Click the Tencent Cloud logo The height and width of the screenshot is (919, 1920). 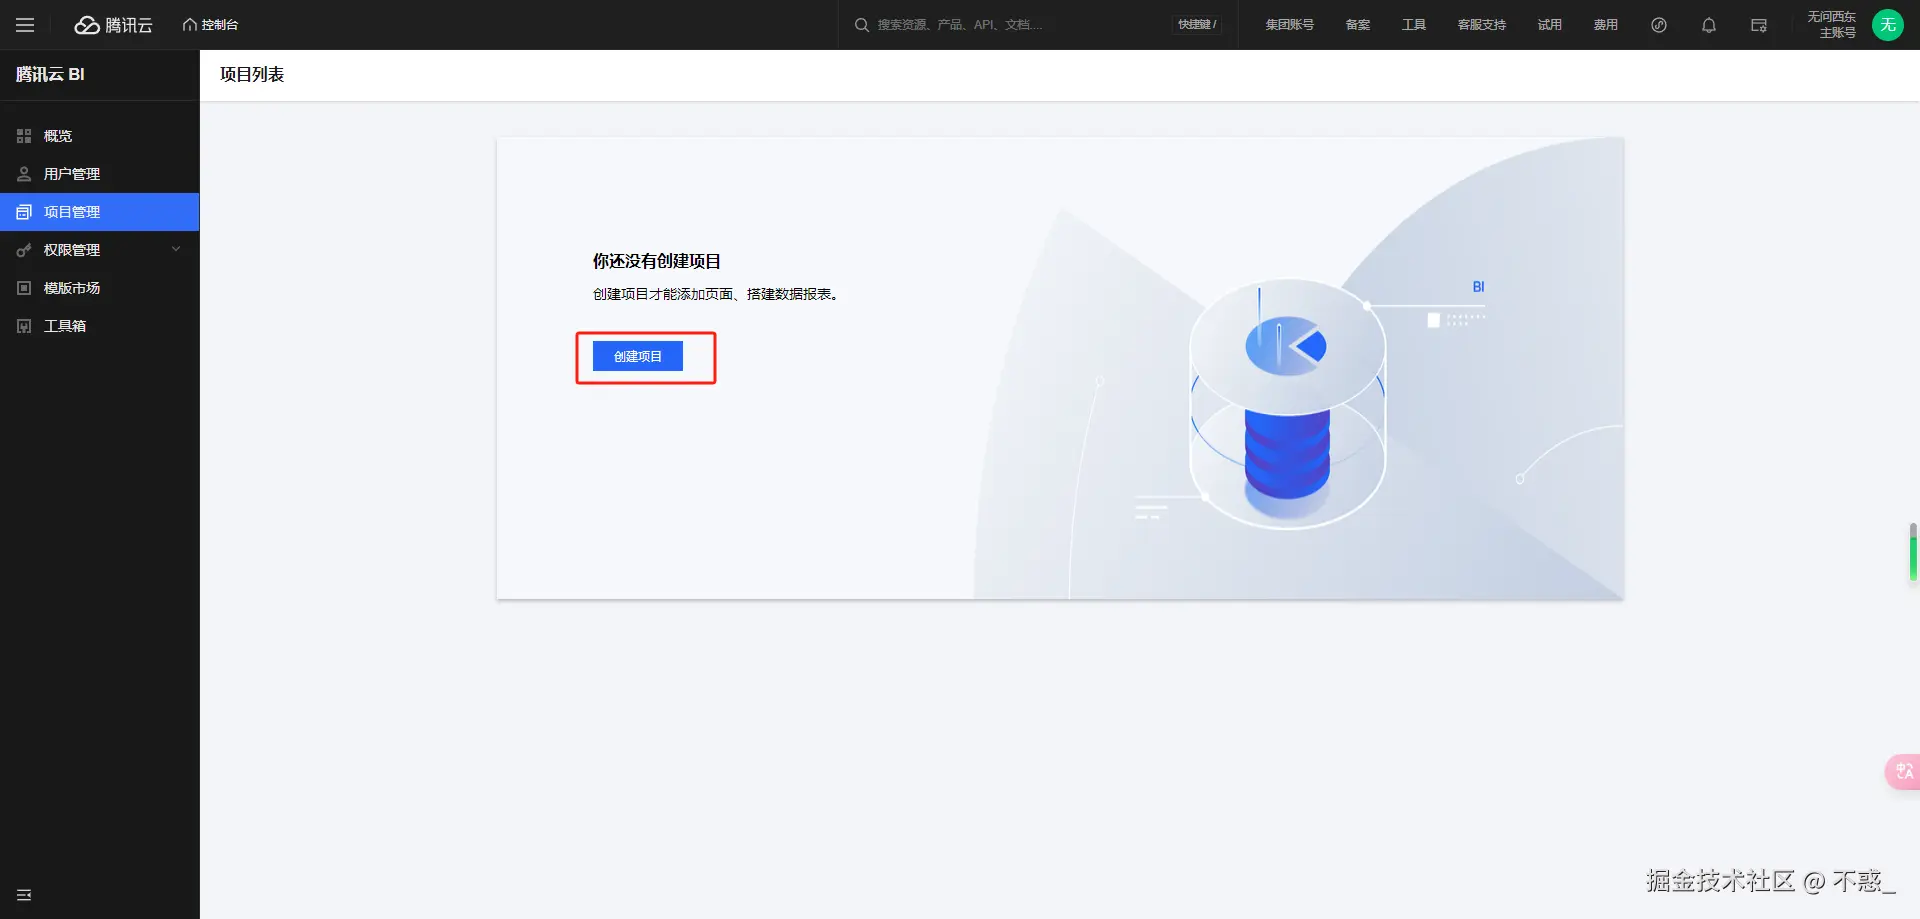coord(114,25)
